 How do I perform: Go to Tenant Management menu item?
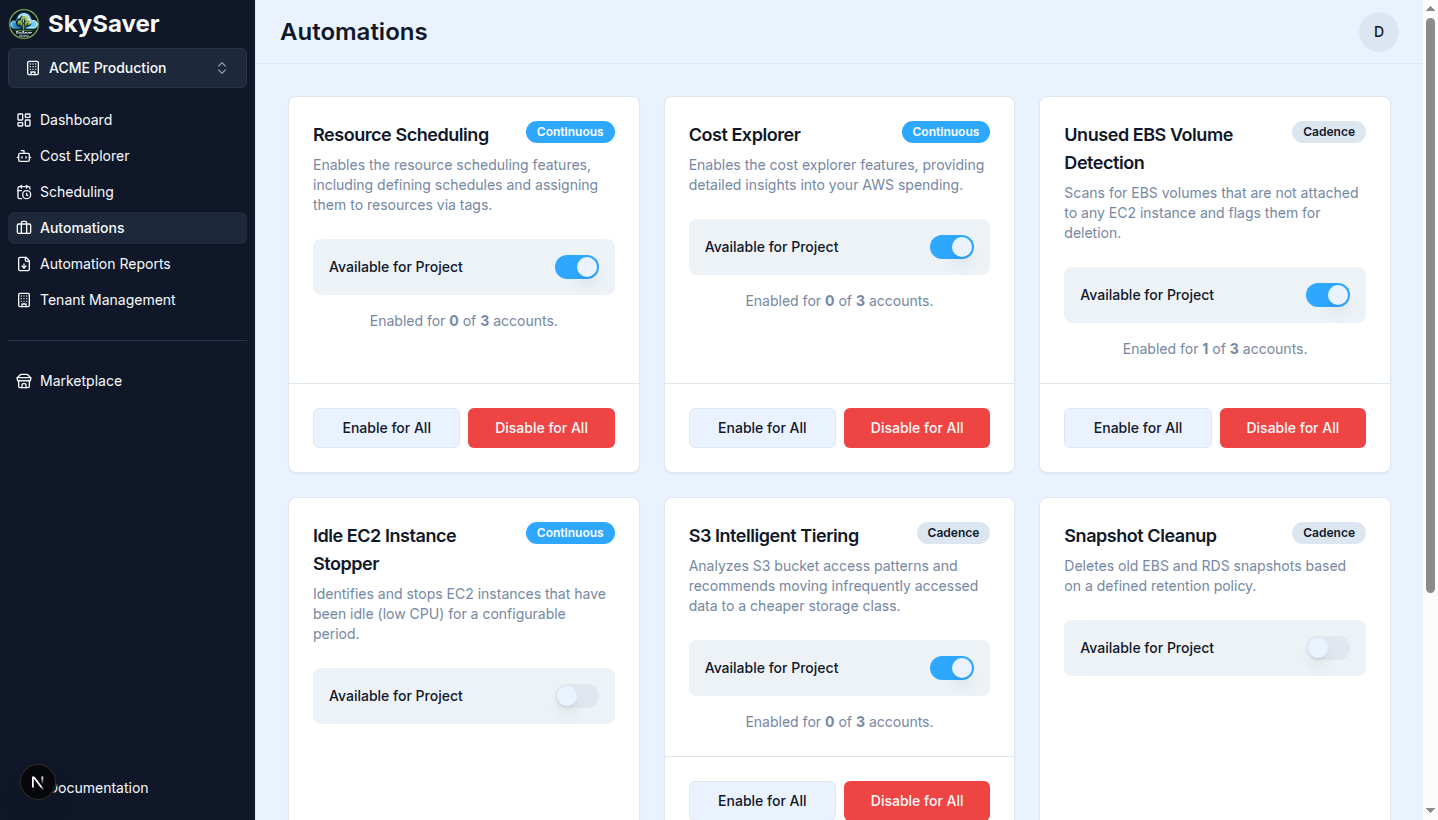(x=107, y=299)
